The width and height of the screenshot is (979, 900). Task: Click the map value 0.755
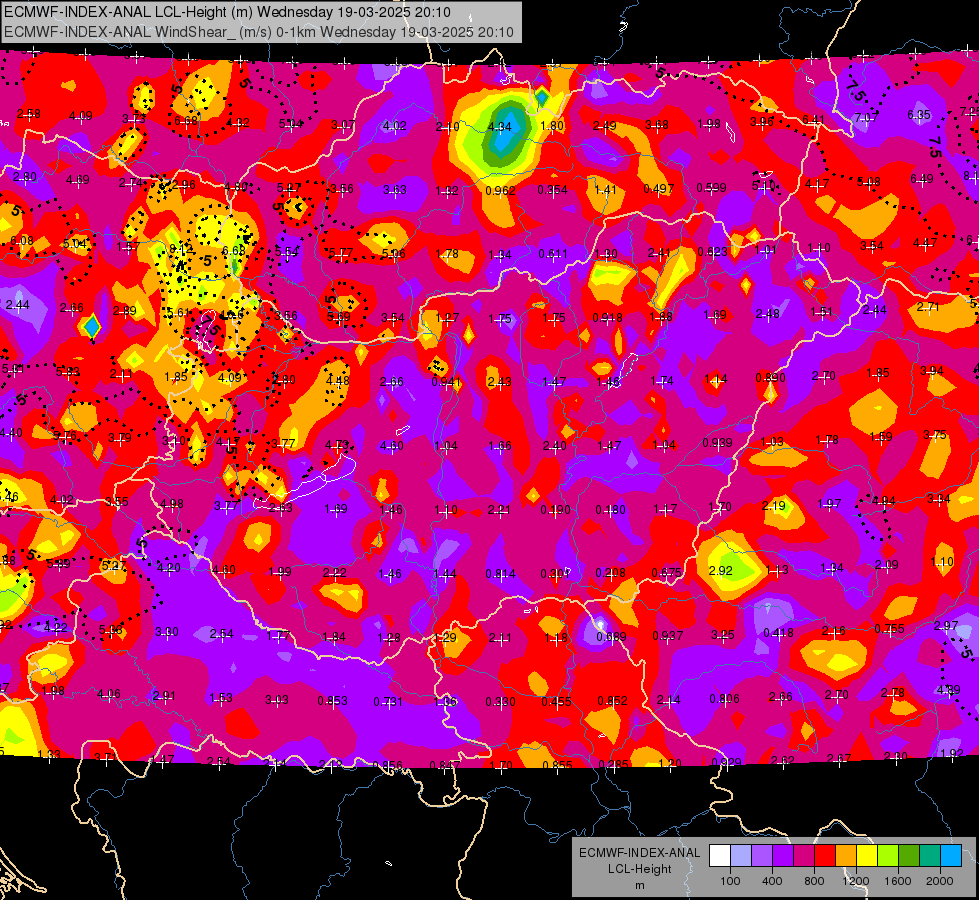(x=889, y=628)
